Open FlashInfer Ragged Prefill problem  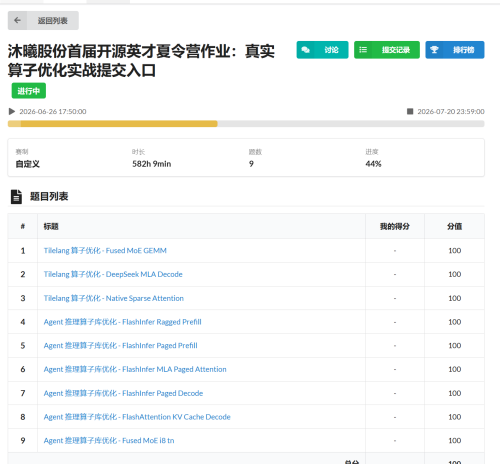coord(122,322)
